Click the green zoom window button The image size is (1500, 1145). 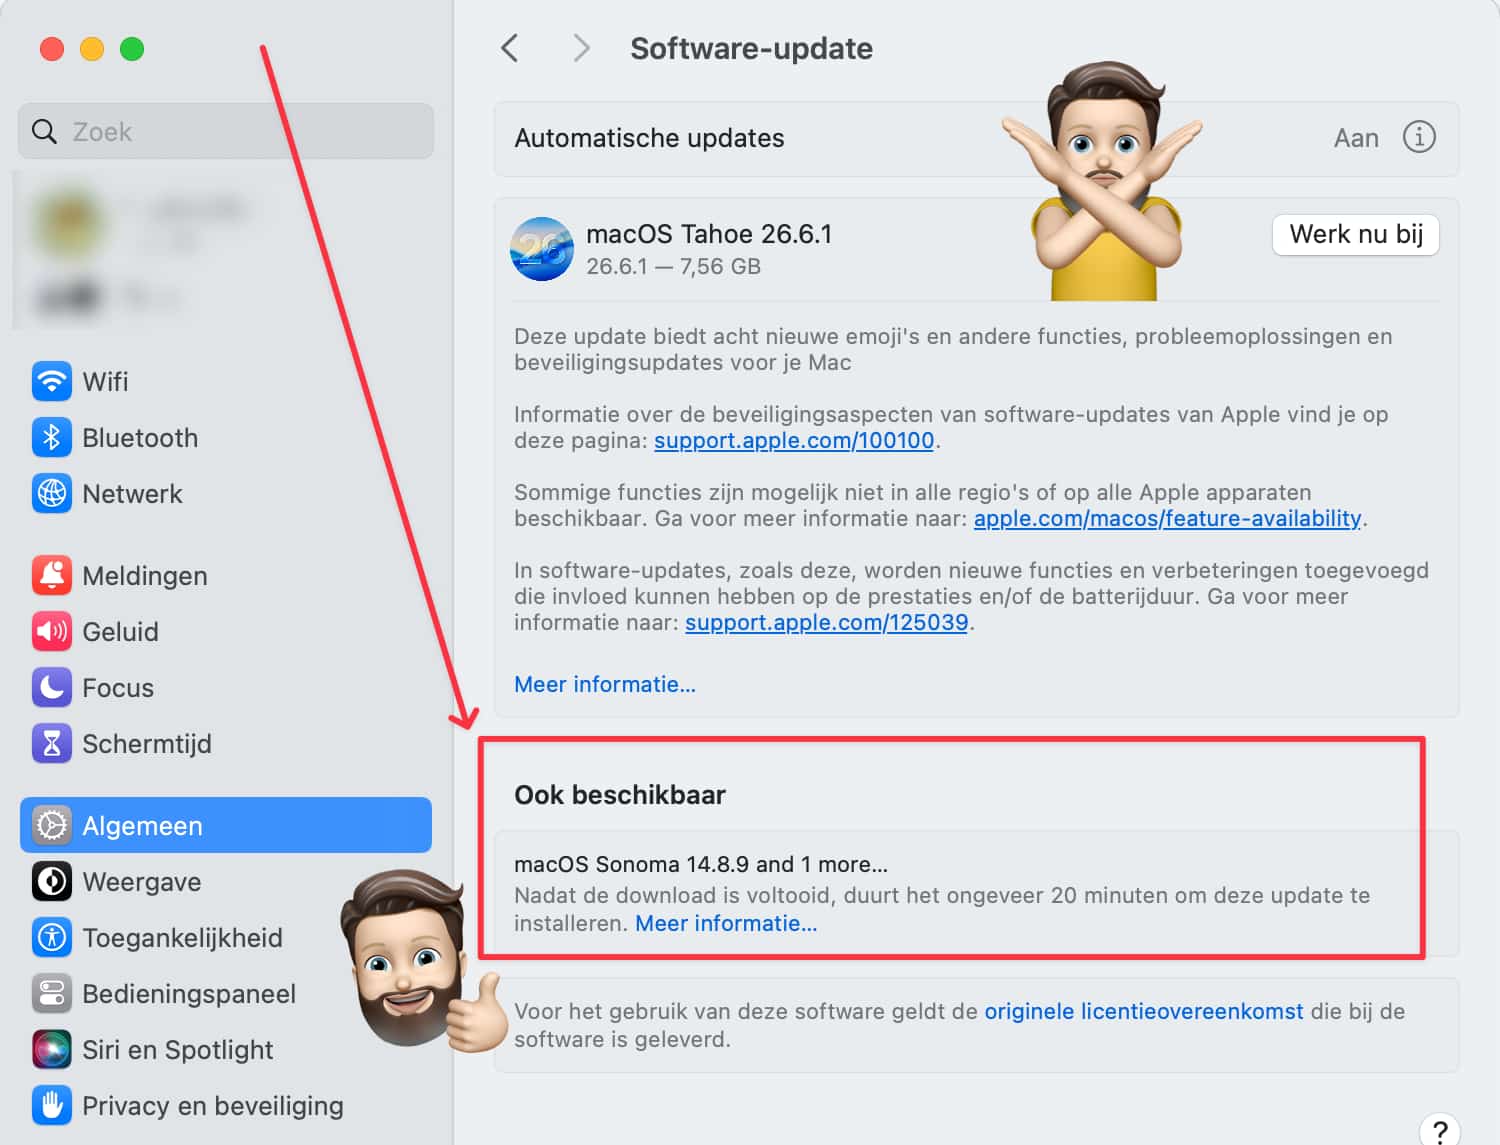132,49
